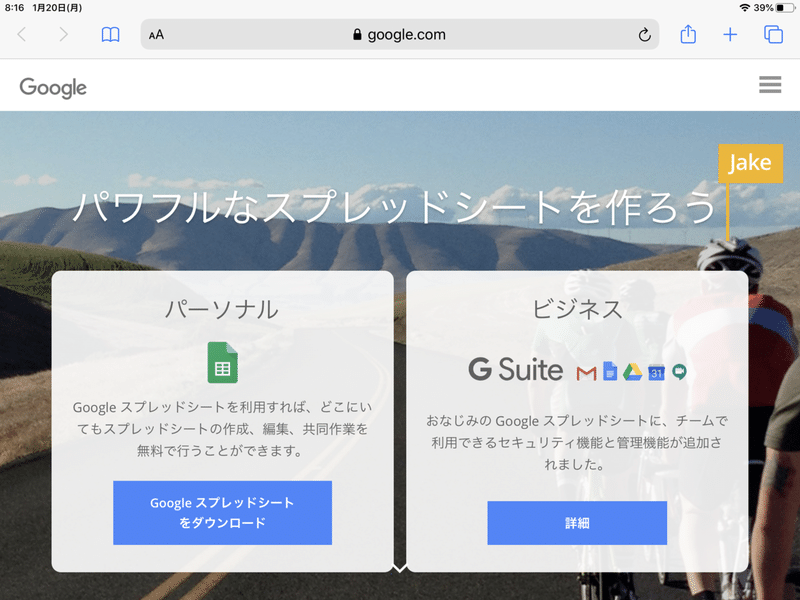Tap the AA reader view button
Screen dimensions: 800x600
coord(156,35)
